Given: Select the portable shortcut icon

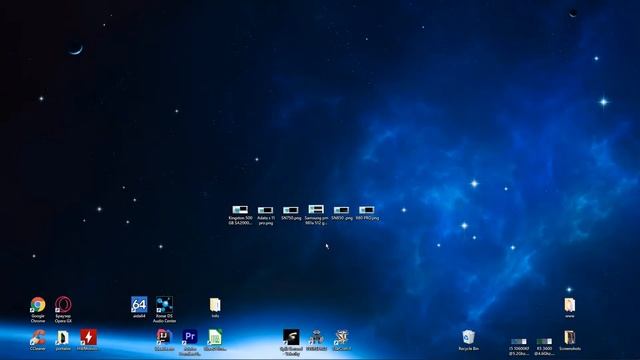Looking at the screenshot, I should [63, 338].
